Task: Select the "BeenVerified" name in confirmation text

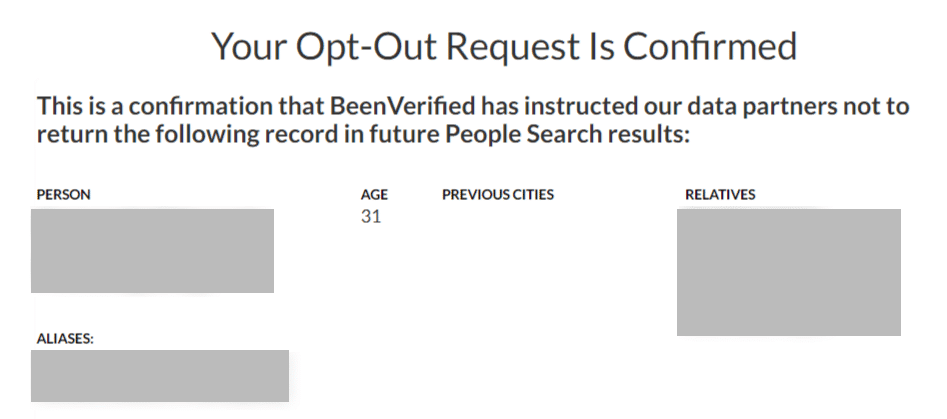Action: click(402, 106)
